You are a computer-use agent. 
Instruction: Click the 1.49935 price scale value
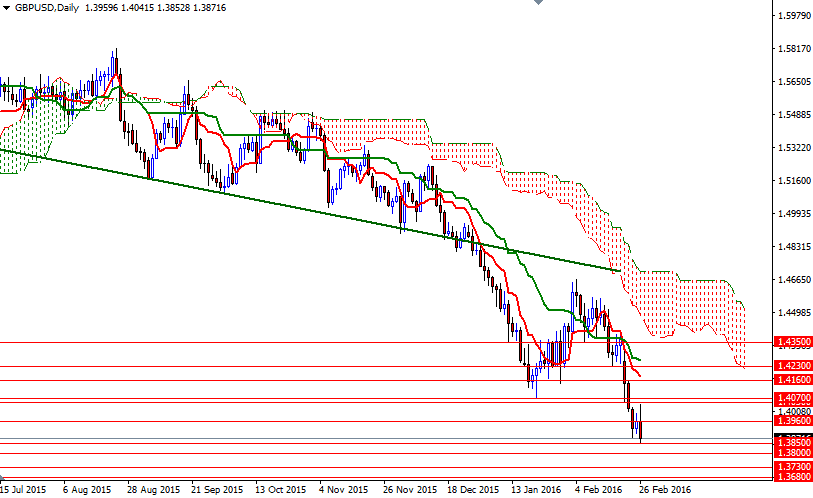click(x=794, y=214)
